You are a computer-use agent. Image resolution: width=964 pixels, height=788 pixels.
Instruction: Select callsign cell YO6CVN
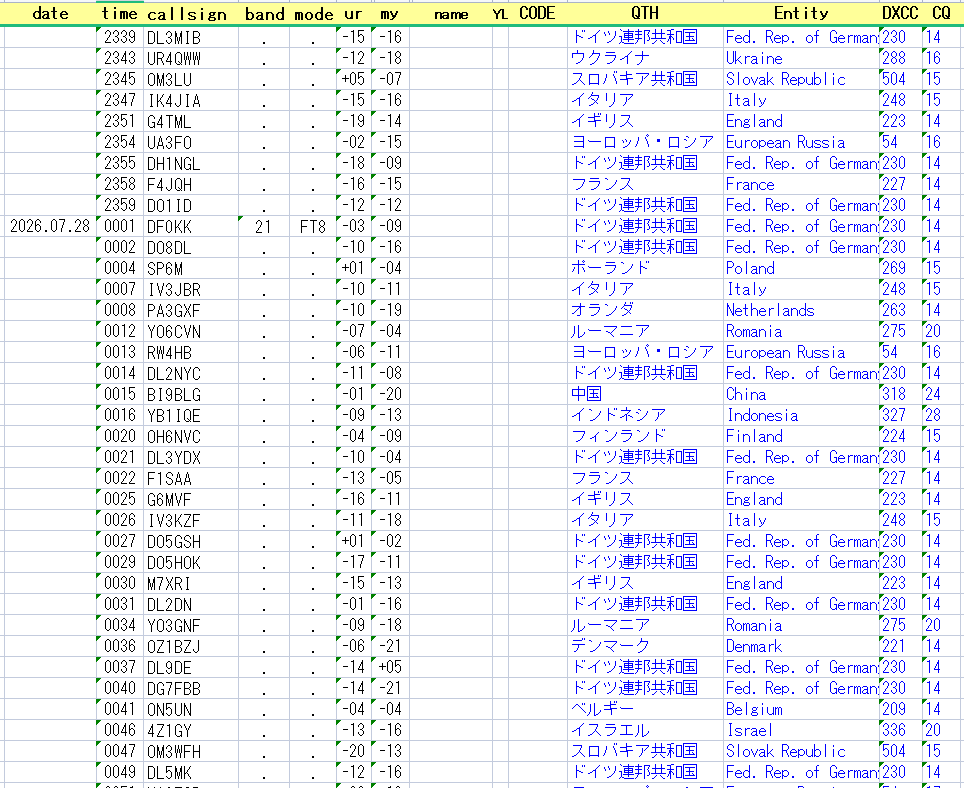[191, 331]
